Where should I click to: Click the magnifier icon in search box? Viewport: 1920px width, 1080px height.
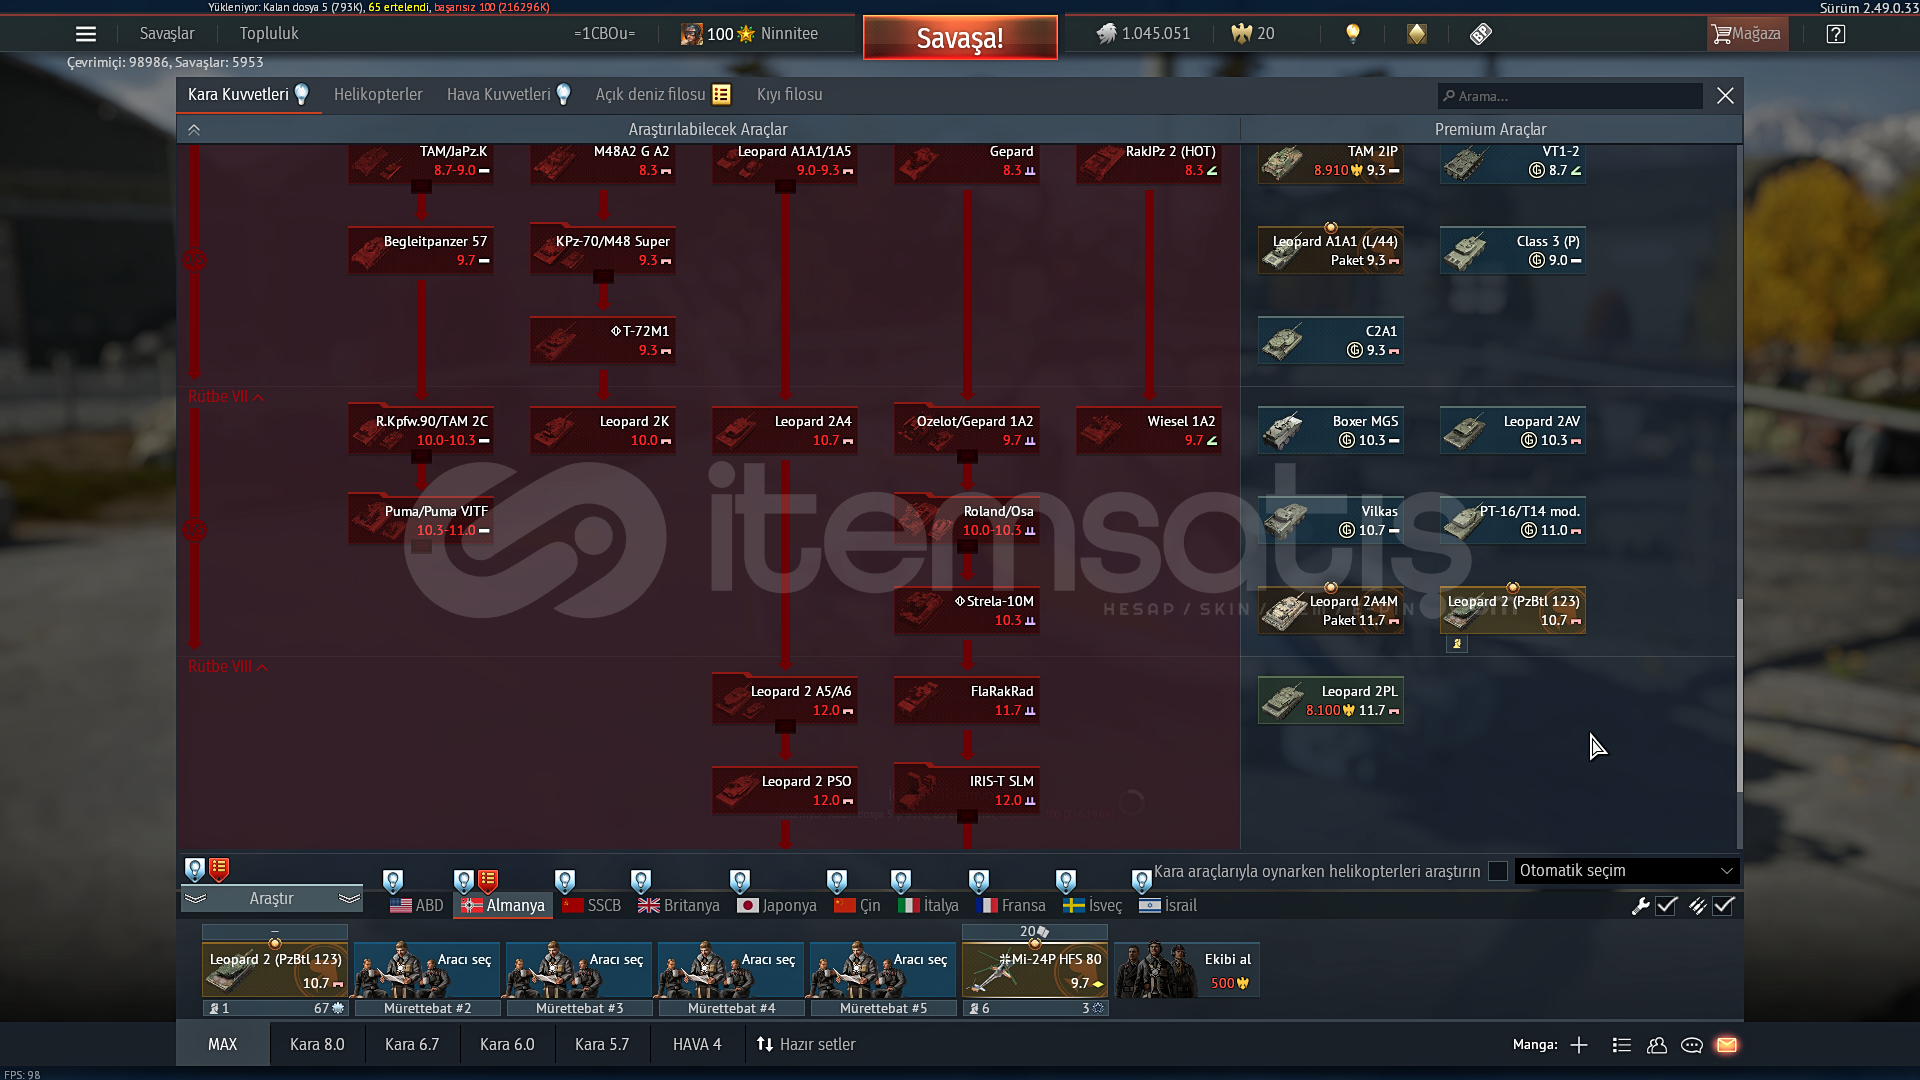click(x=1448, y=96)
